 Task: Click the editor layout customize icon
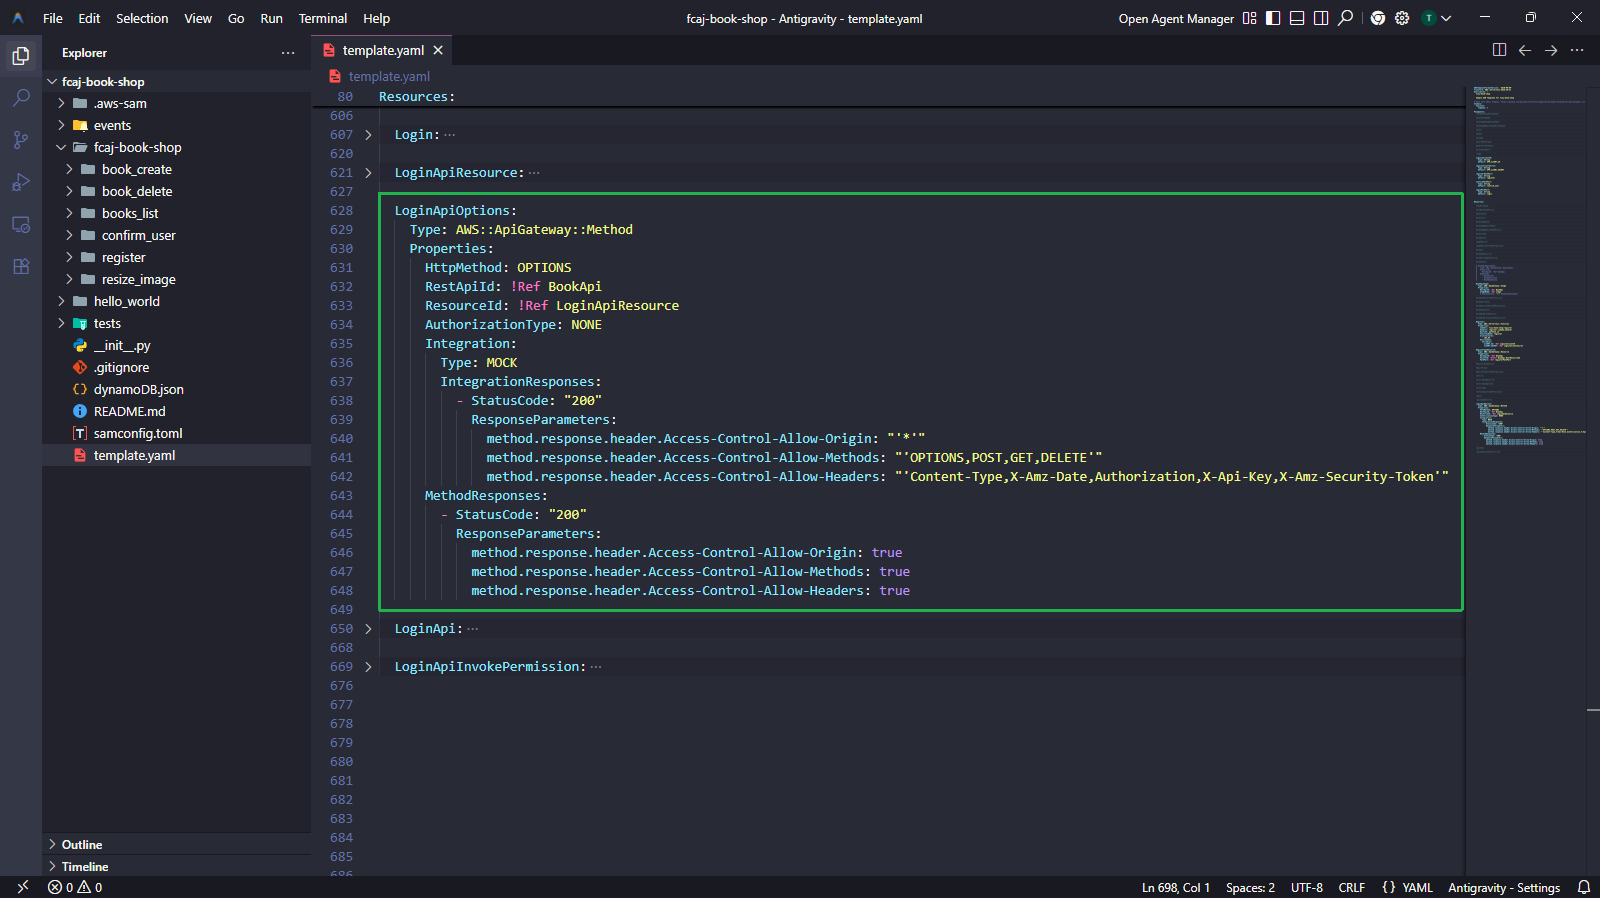click(1249, 18)
